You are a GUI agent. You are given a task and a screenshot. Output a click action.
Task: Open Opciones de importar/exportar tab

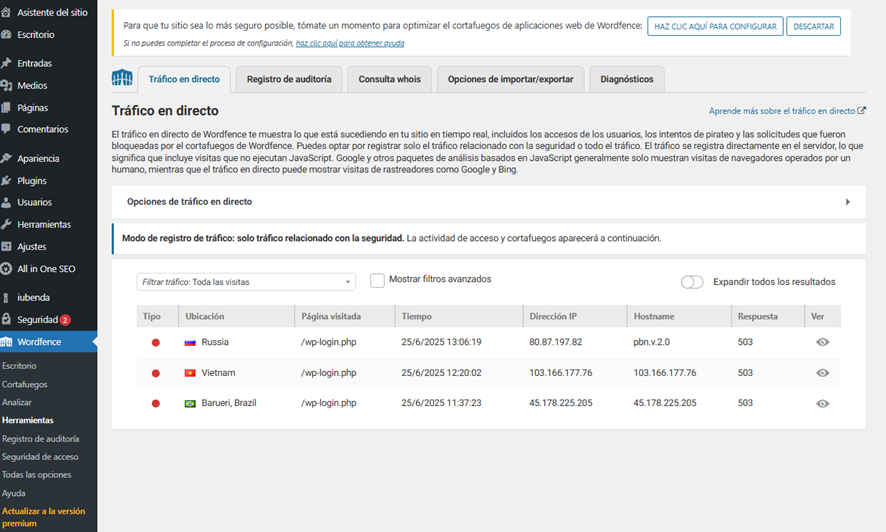coord(510,79)
